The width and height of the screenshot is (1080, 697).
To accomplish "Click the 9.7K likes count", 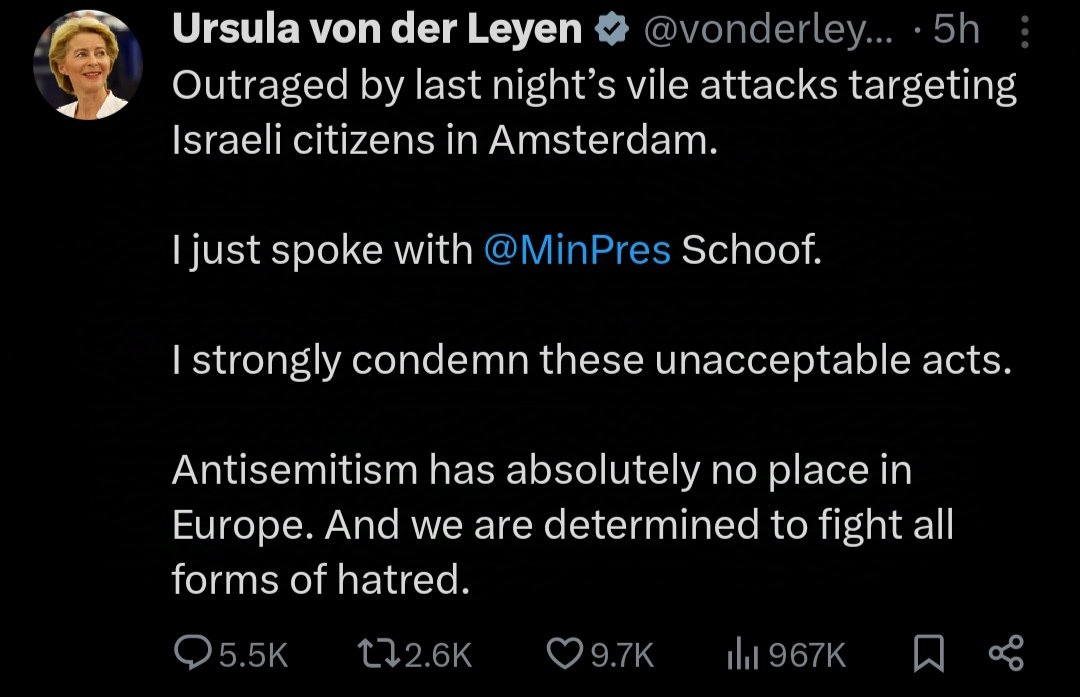I will [622, 655].
